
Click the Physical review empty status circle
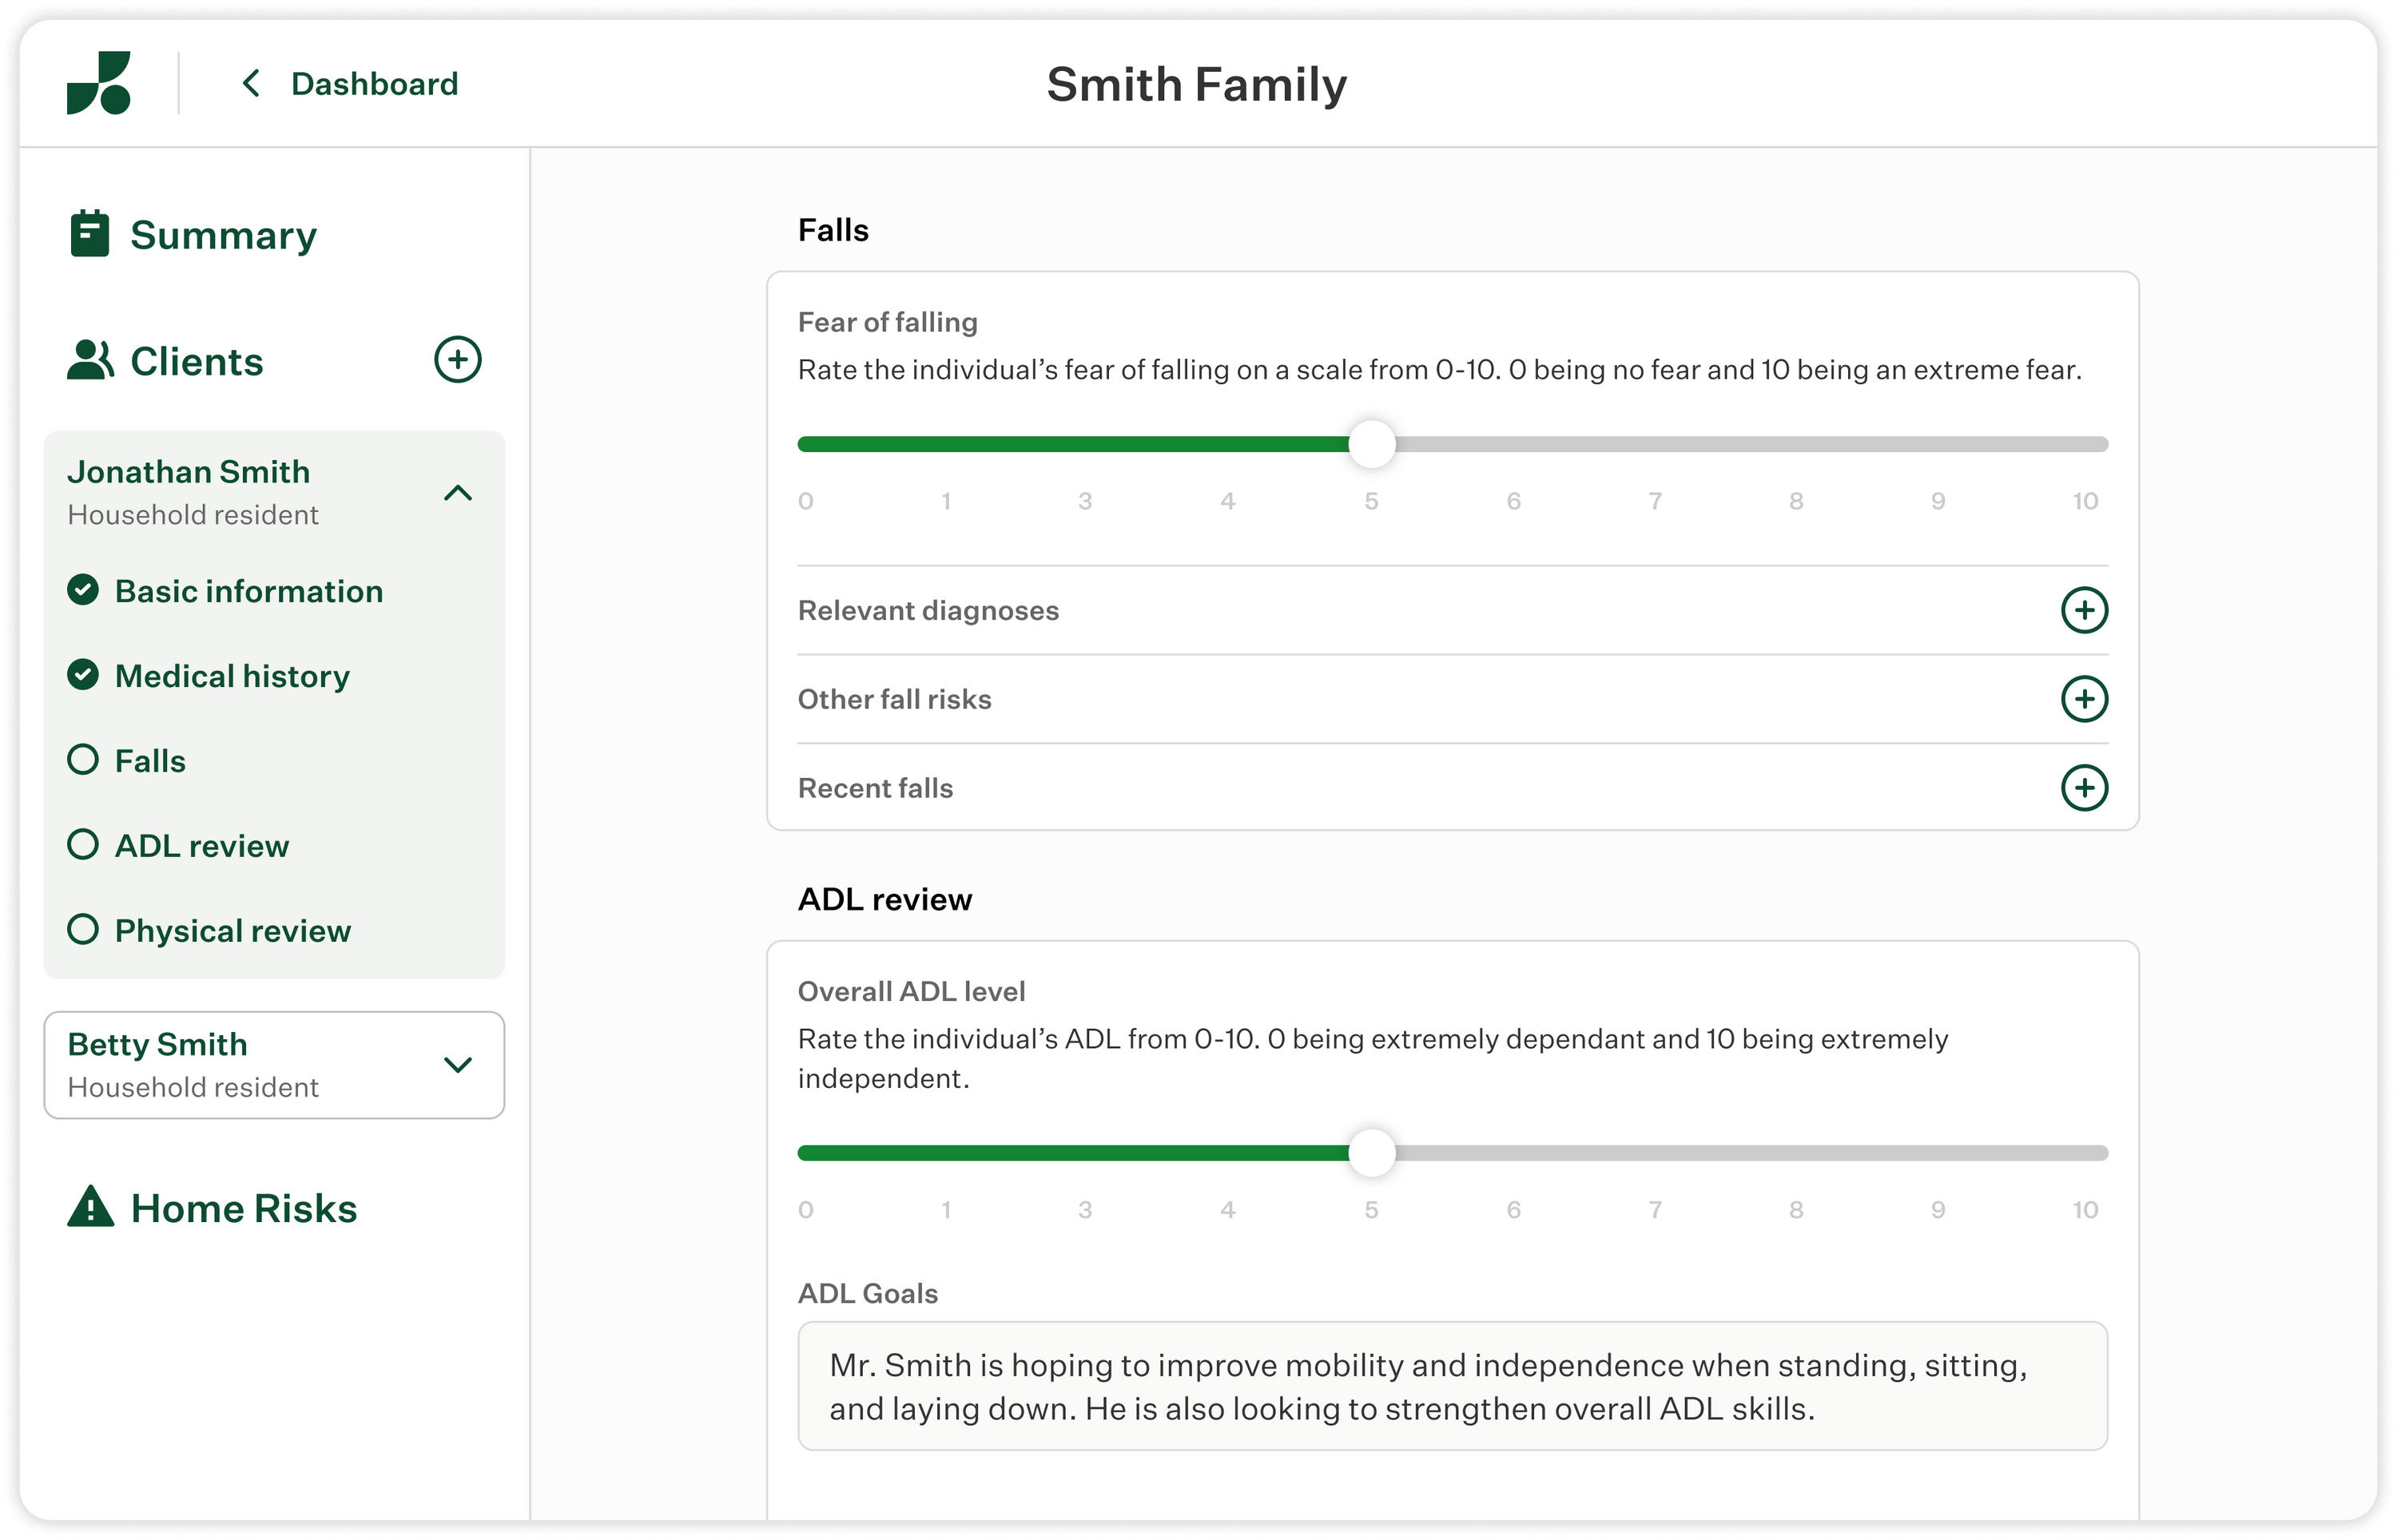83,930
